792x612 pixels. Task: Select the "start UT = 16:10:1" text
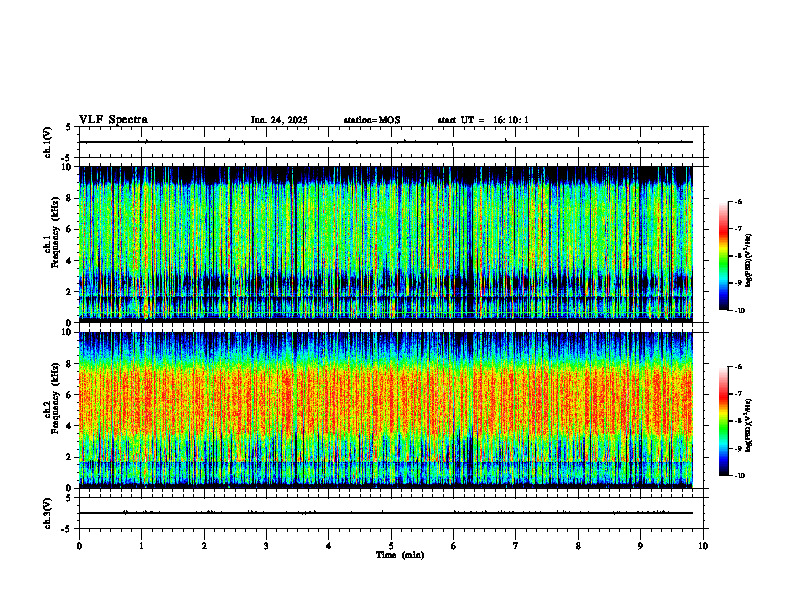point(483,120)
